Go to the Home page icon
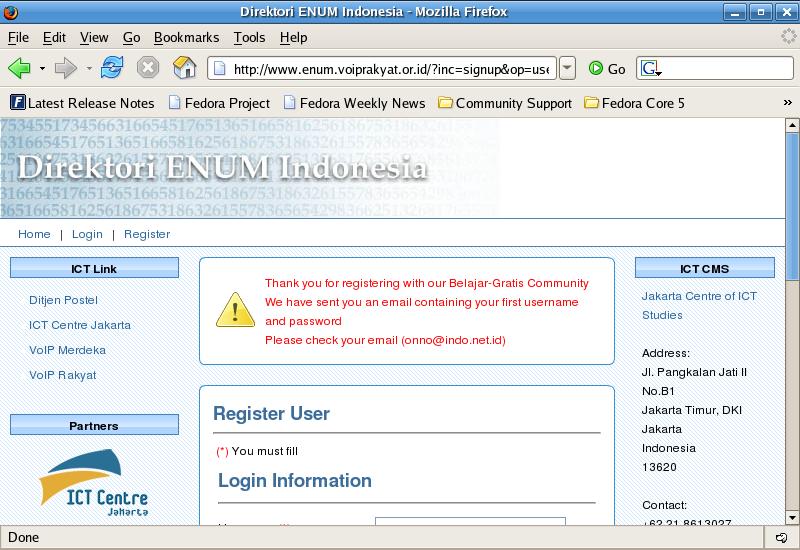This screenshot has width=800, height=550. pyautogui.click(x=184, y=69)
